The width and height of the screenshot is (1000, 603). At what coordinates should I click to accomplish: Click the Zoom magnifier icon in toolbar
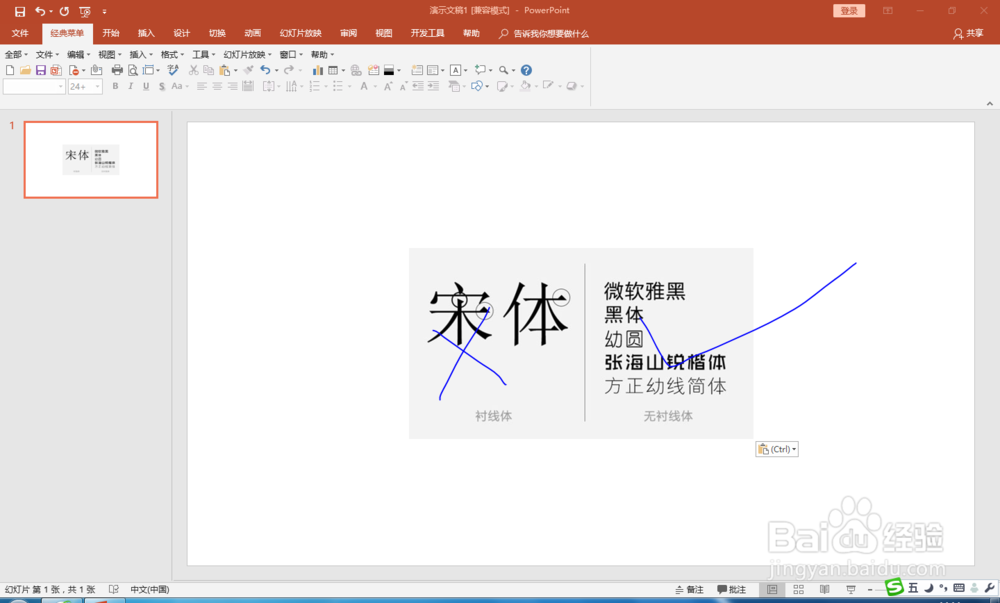click(504, 70)
